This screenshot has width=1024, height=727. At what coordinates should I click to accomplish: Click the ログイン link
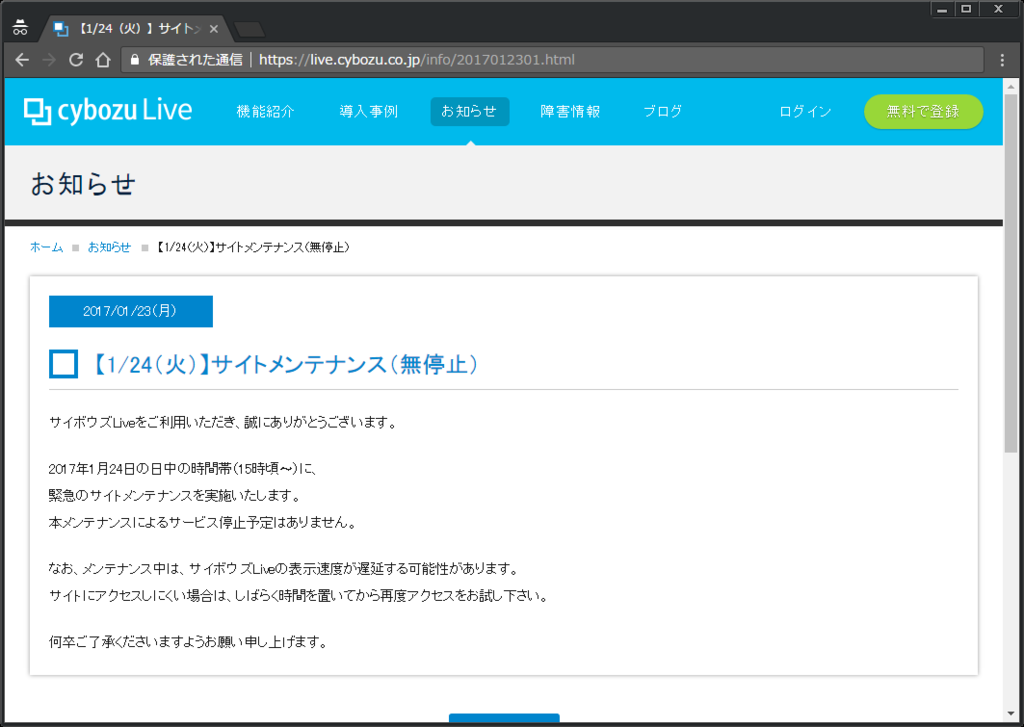click(805, 112)
